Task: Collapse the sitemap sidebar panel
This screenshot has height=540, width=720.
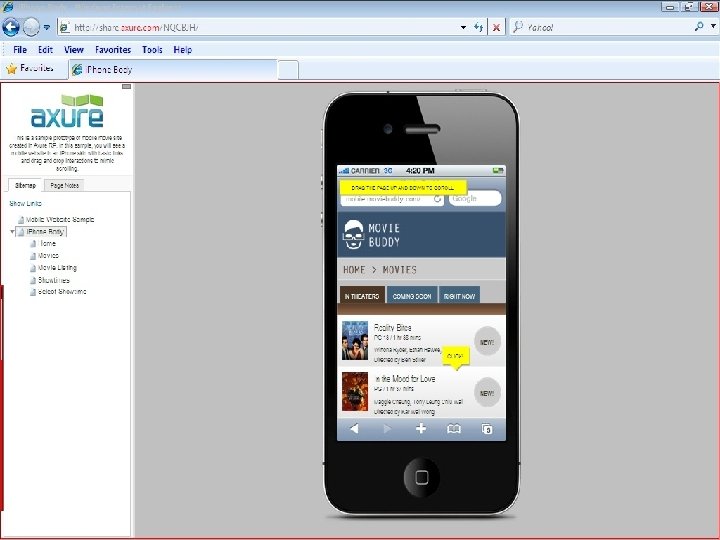Action: 127,86
